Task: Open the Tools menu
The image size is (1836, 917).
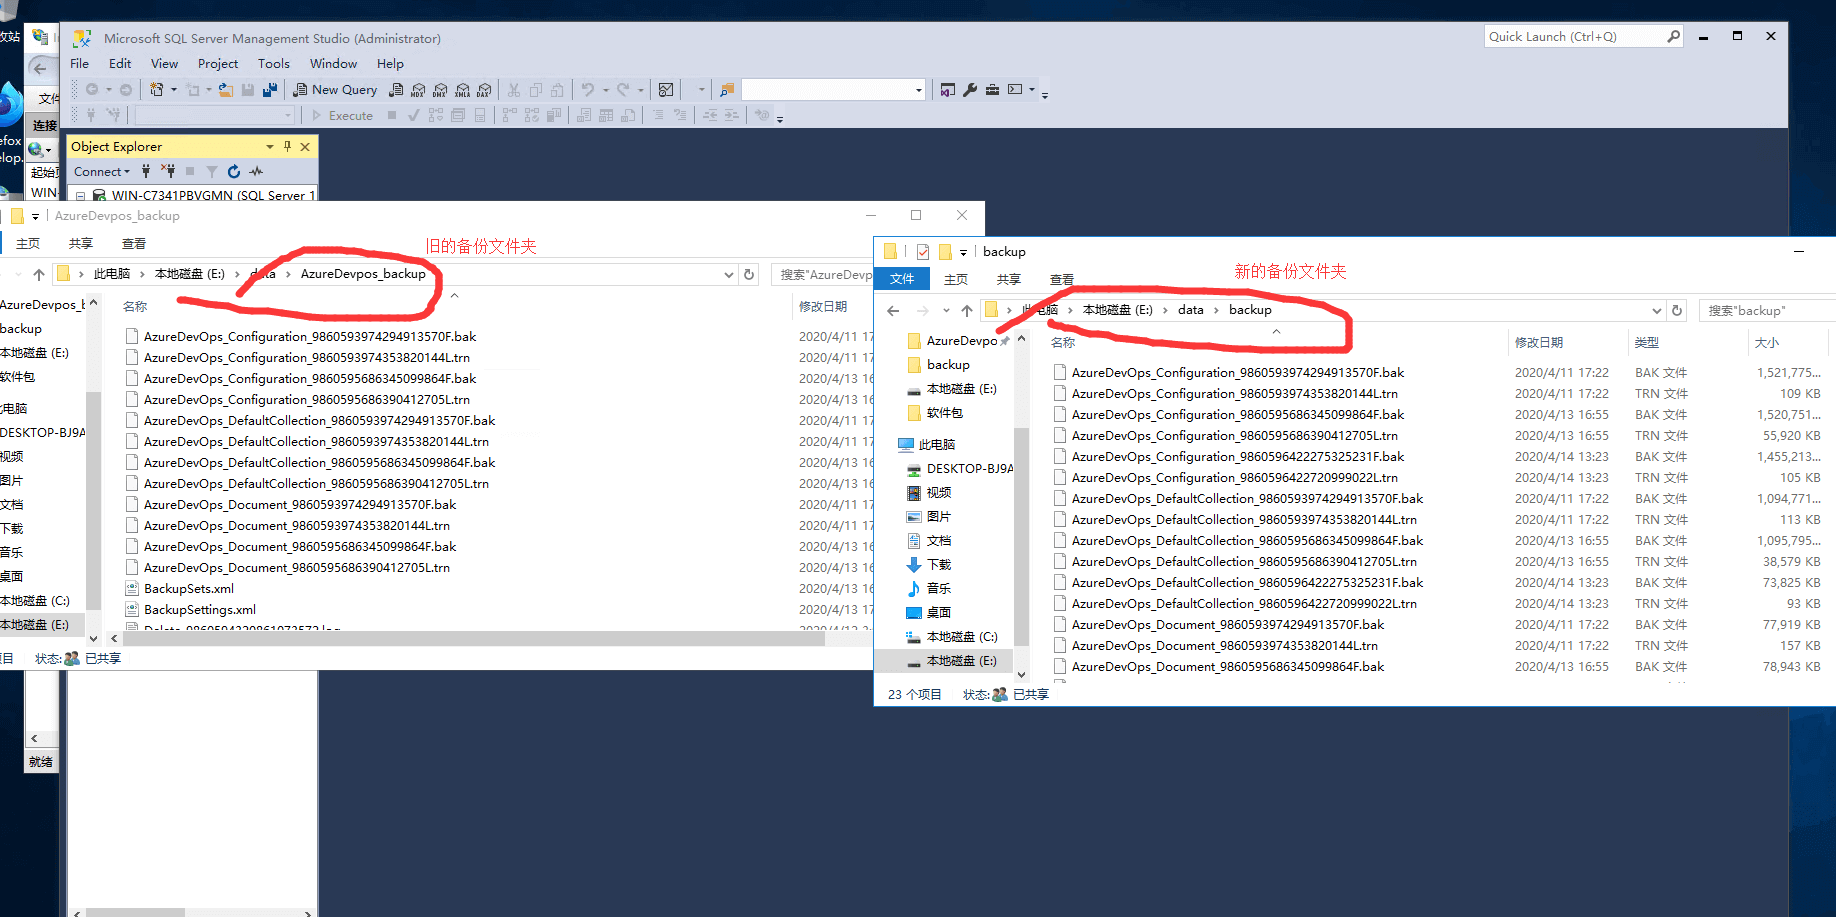Action: tap(273, 64)
